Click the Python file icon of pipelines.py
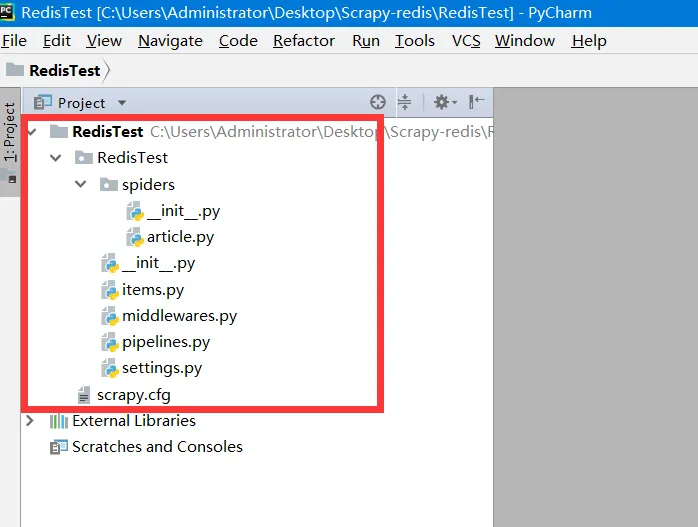This screenshot has width=698, height=527. pos(110,342)
